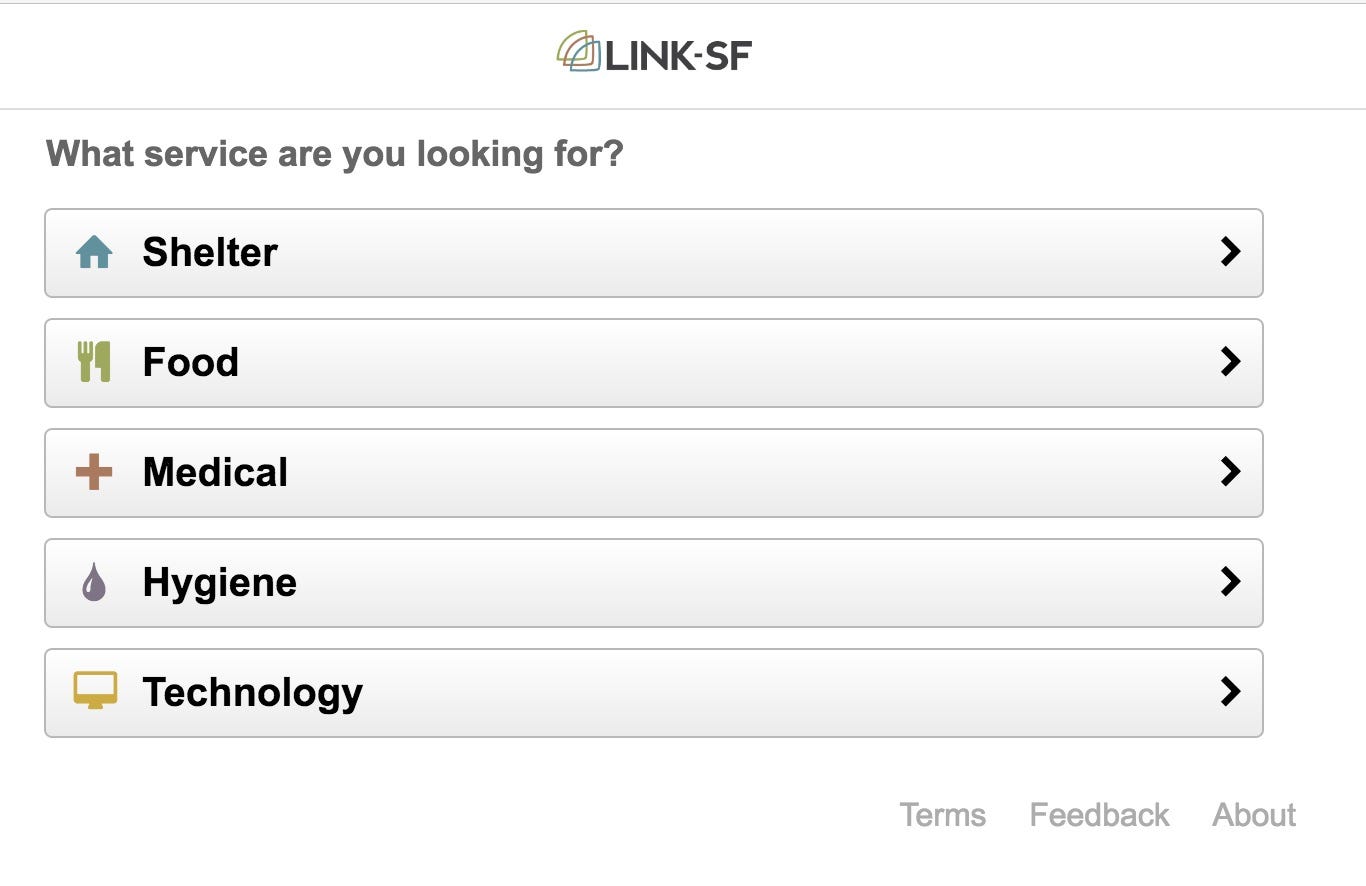Expand the Food row chevron arrow
The image size is (1366, 886).
click(1230, 362)
